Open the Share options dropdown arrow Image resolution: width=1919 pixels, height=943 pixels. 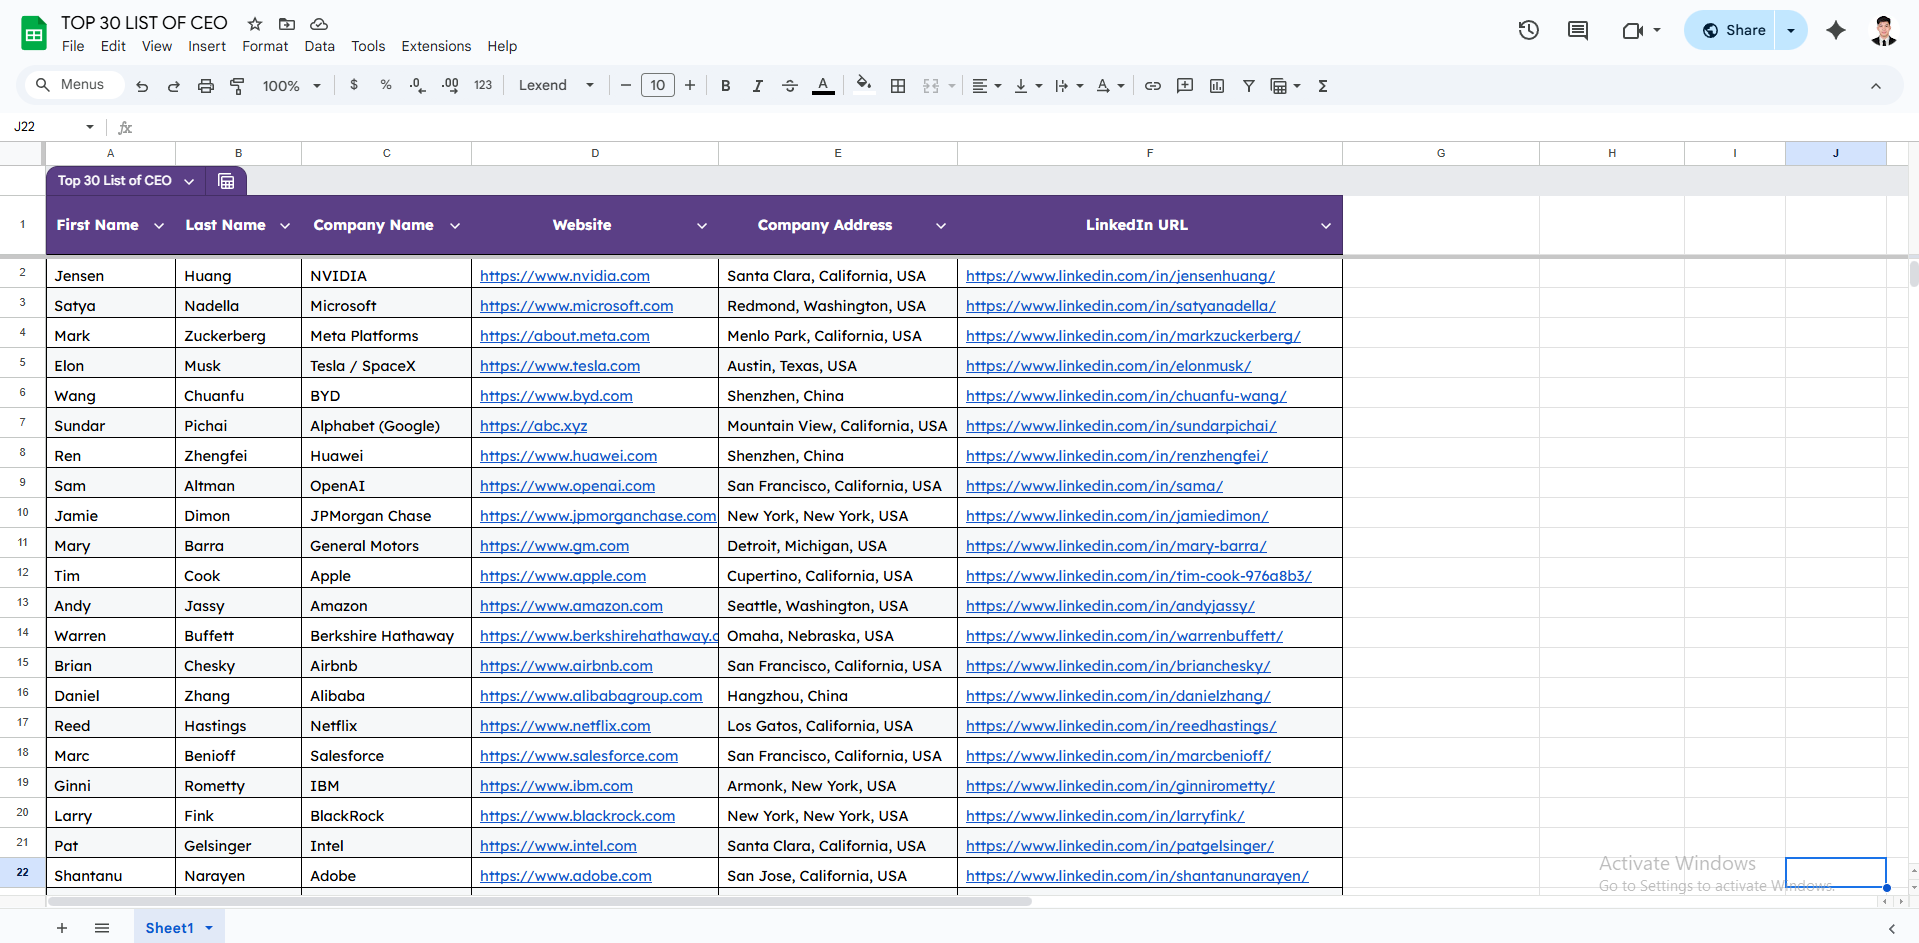(1791, 30)
